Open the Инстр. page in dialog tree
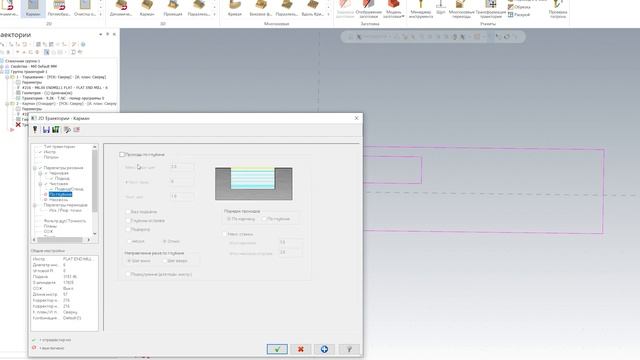 (x=49, y=152)
